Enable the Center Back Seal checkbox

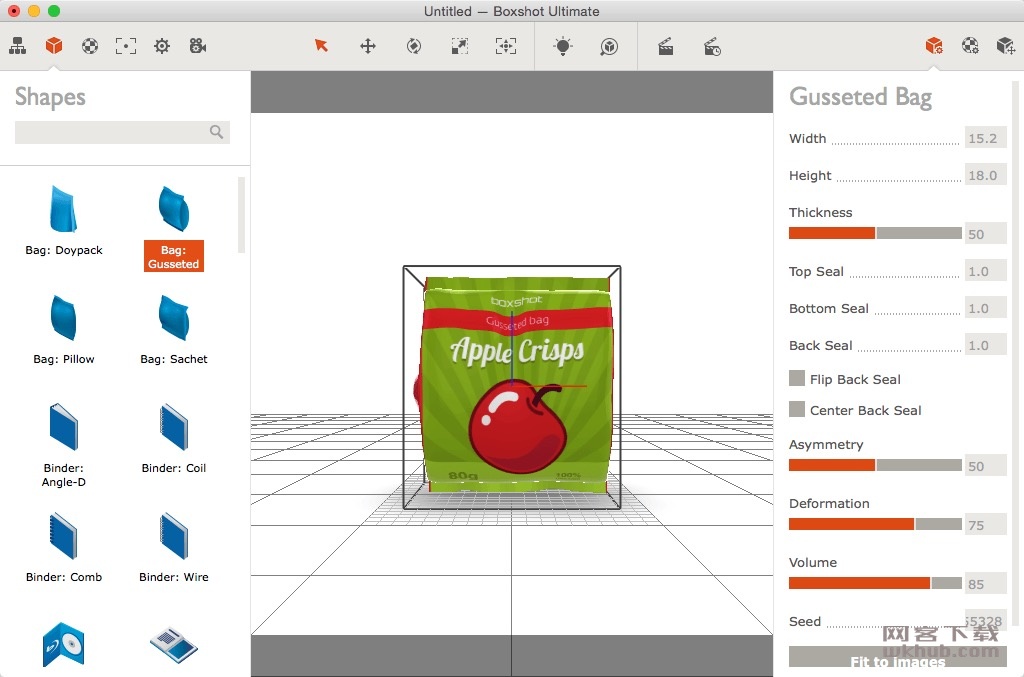coord(797,409)
